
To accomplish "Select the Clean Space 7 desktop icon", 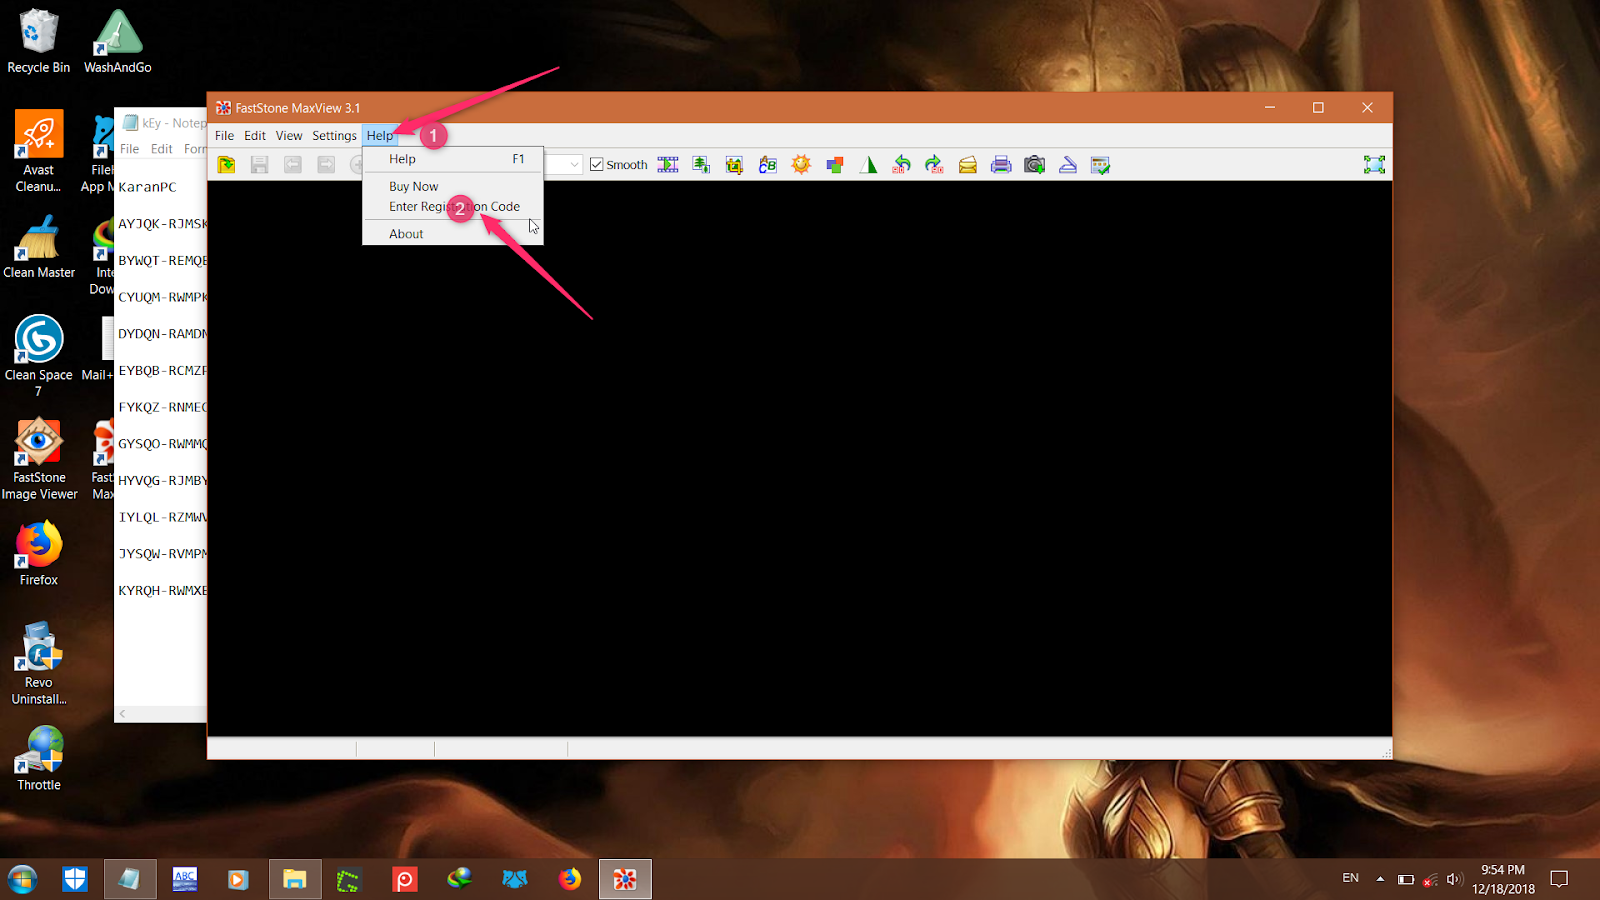I will tap(38, 356).
